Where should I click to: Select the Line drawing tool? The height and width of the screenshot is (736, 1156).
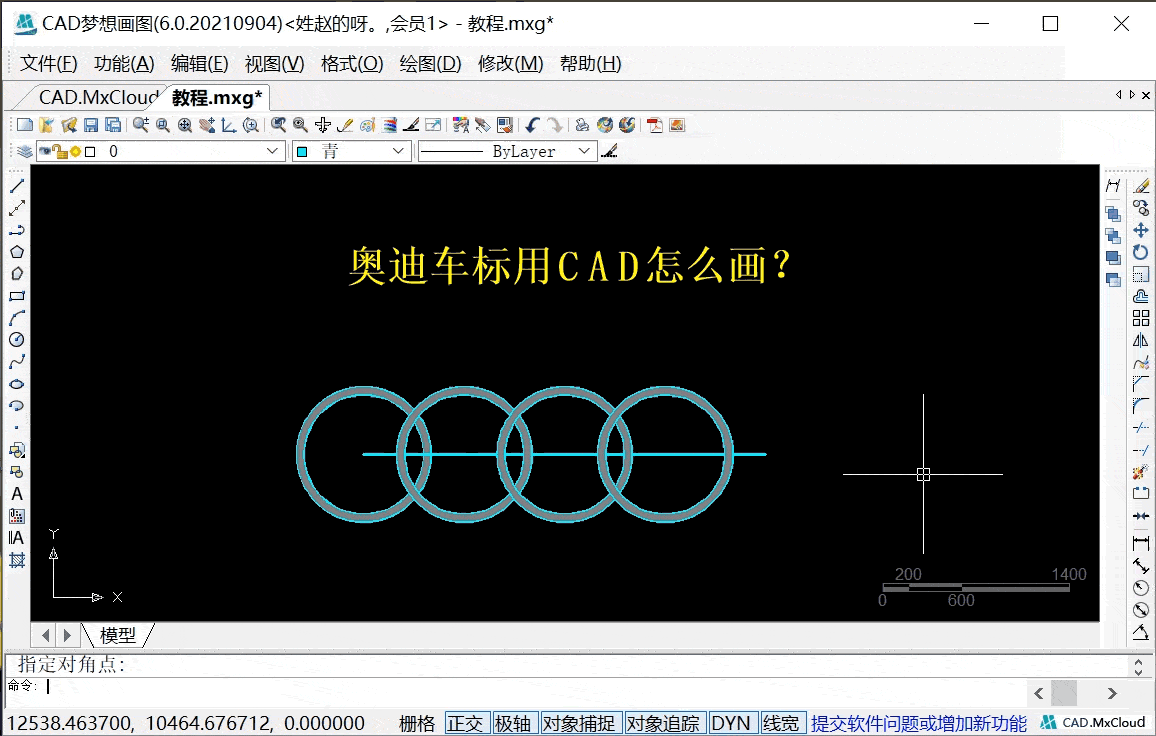17,186
